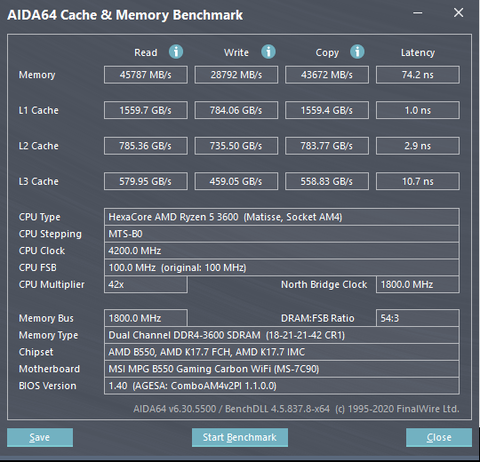Click the AIDA64 Cache & Memory Benchmark title

coord(125,15)
